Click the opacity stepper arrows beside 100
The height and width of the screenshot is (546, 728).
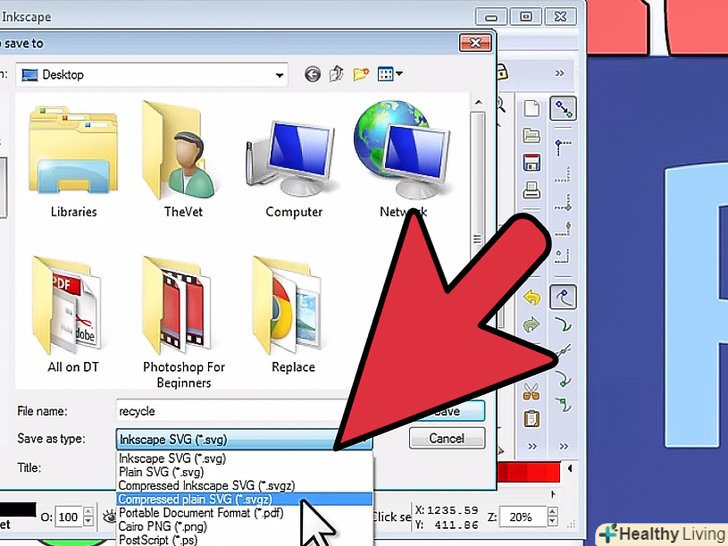click(88, 516)
